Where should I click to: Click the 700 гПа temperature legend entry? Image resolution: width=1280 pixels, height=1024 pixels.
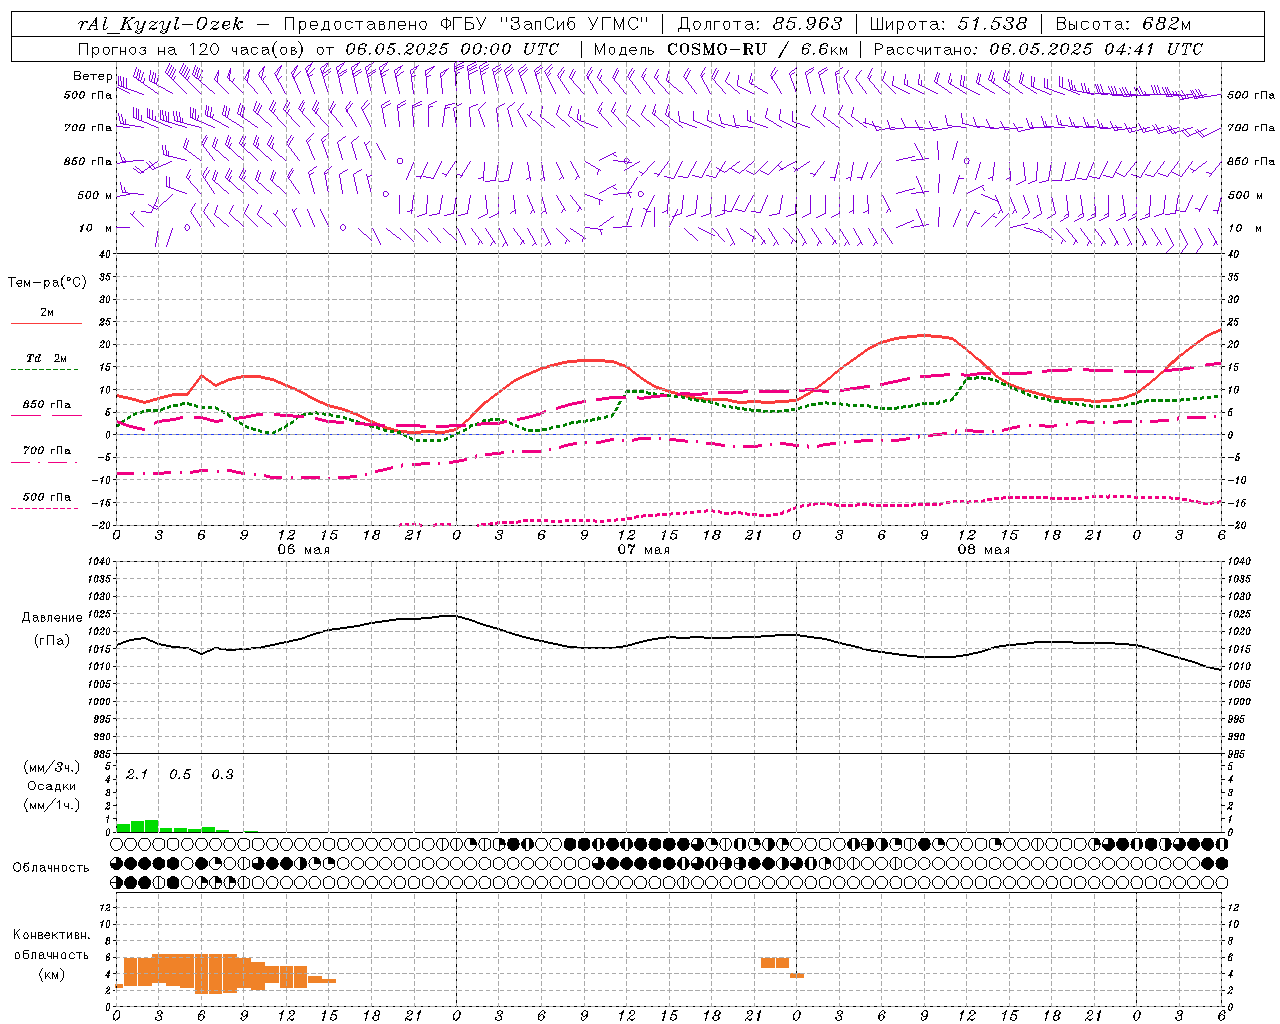[47, 451]
